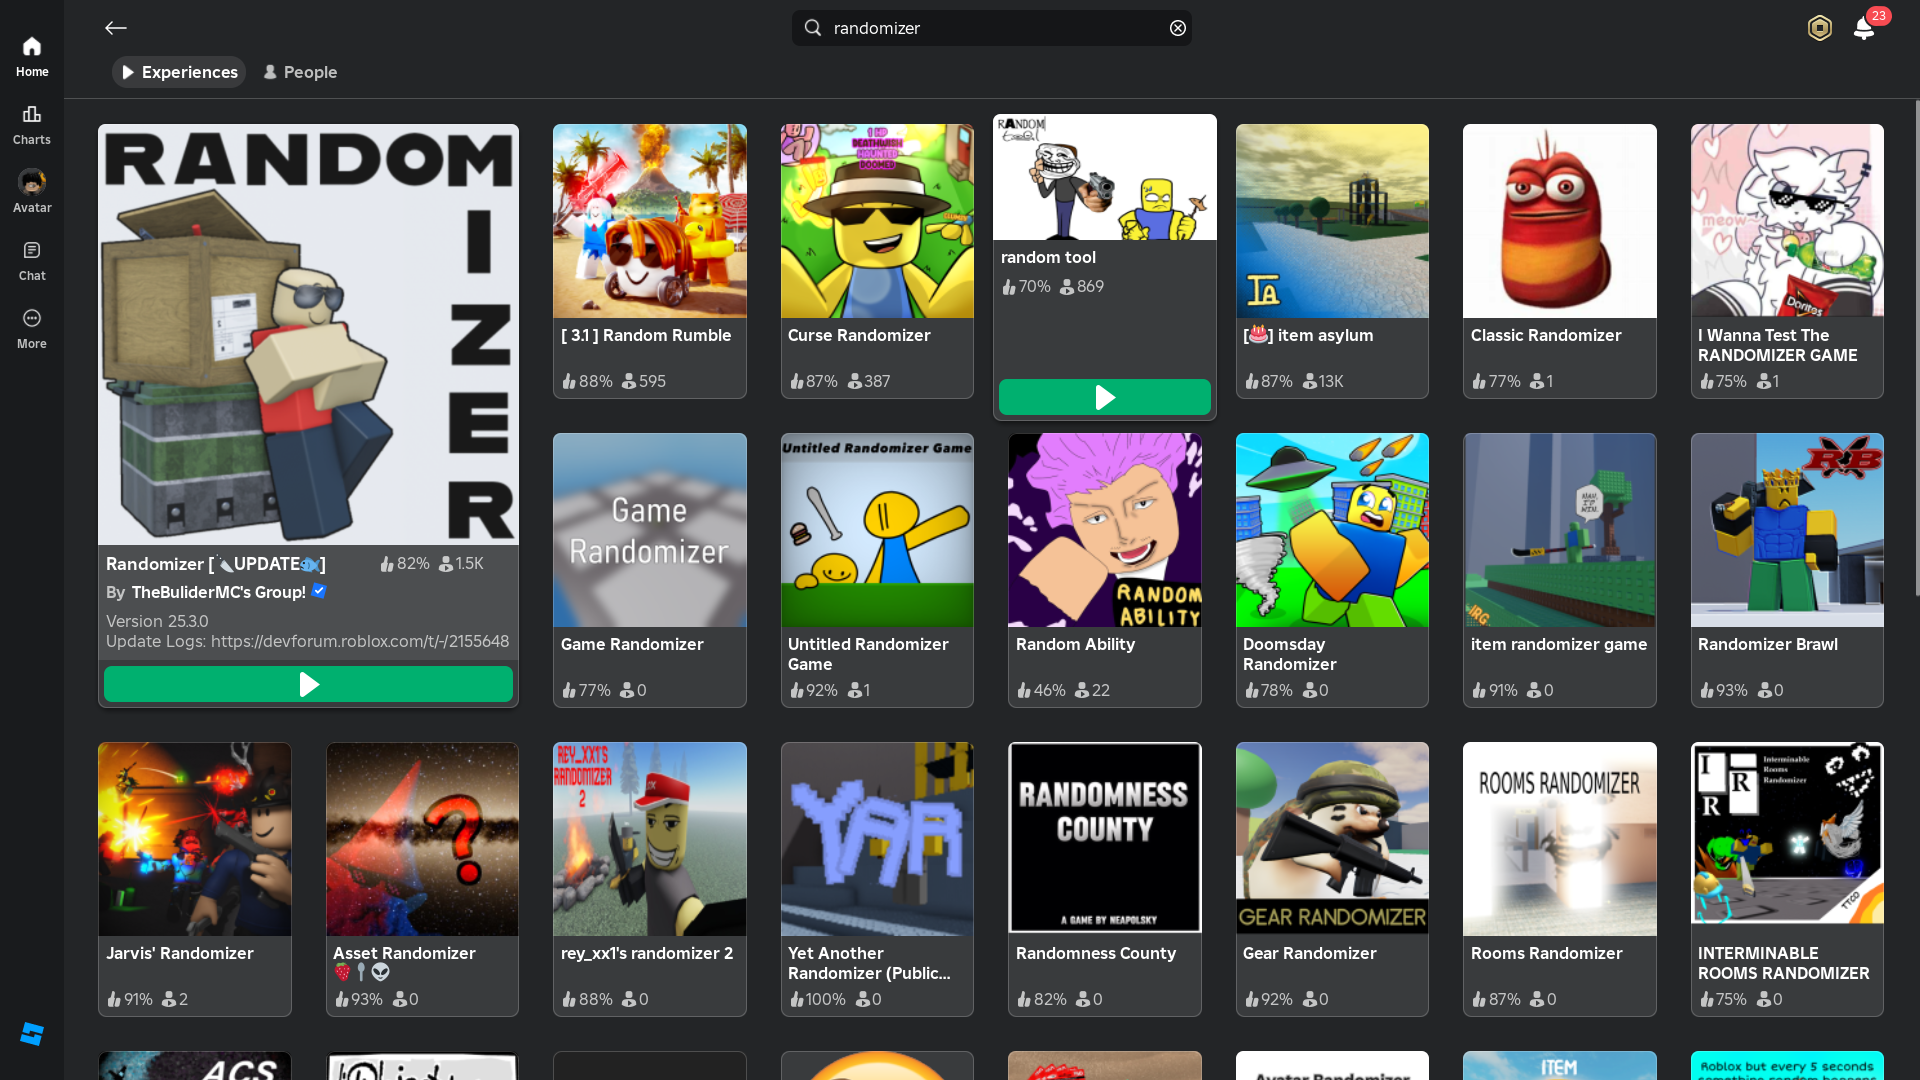Click the vertical scrollbar on the right
Viewport: 1920px width, 1080px height.
(1916, 350)
